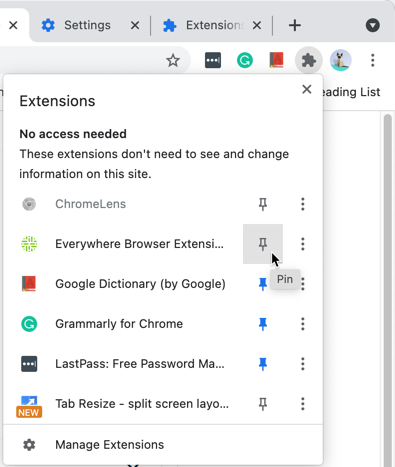The width and height of the screenshot is (395, 467).
Task: Open more options for ChromeLens
Action: pos(303,204)
